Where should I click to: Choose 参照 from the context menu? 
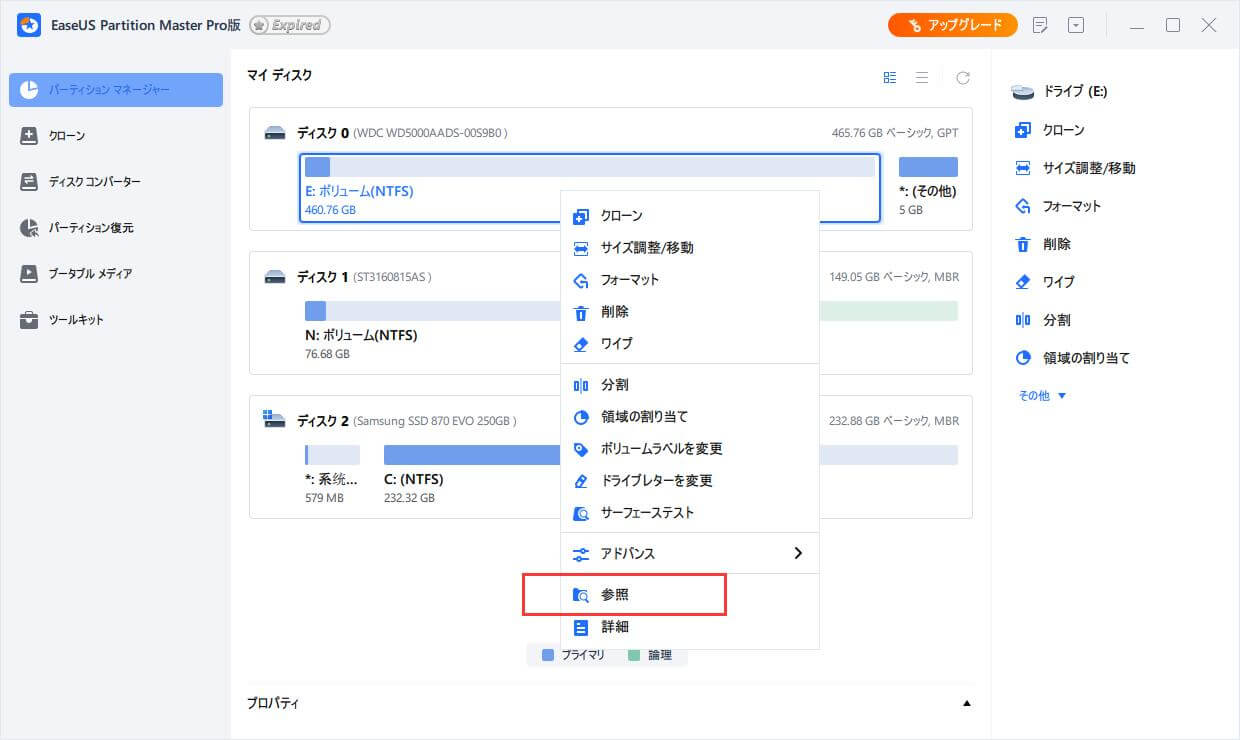click(615, 594)
